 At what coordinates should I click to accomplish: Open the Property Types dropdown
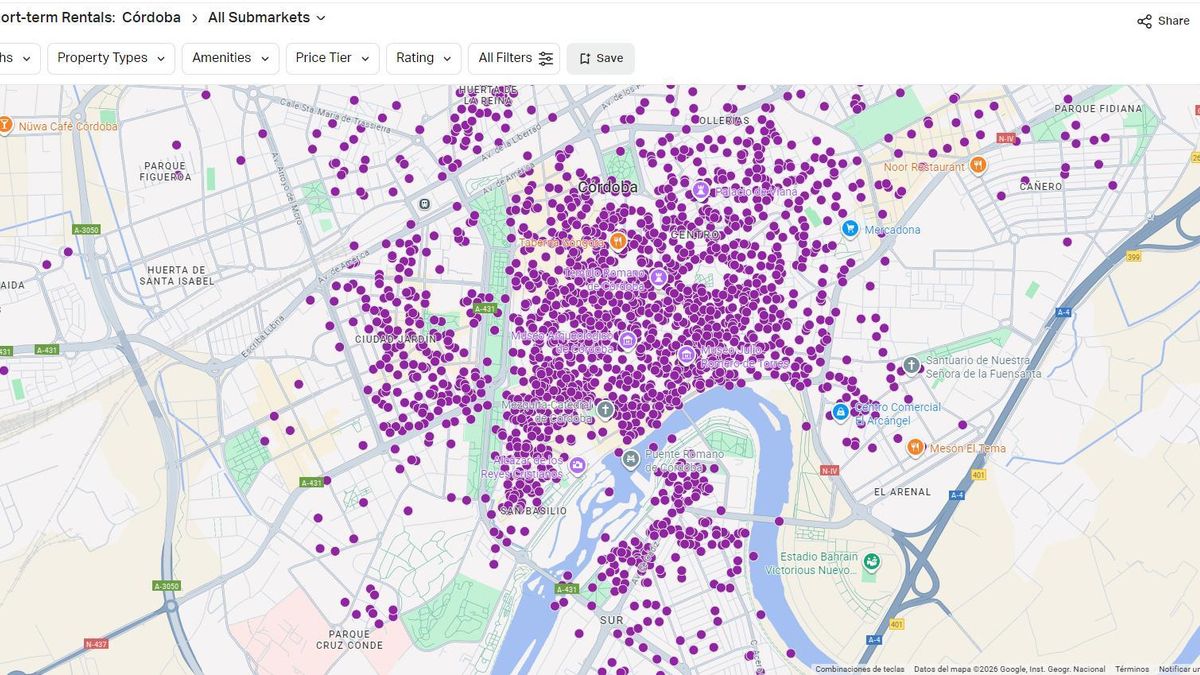pos(110,58)
